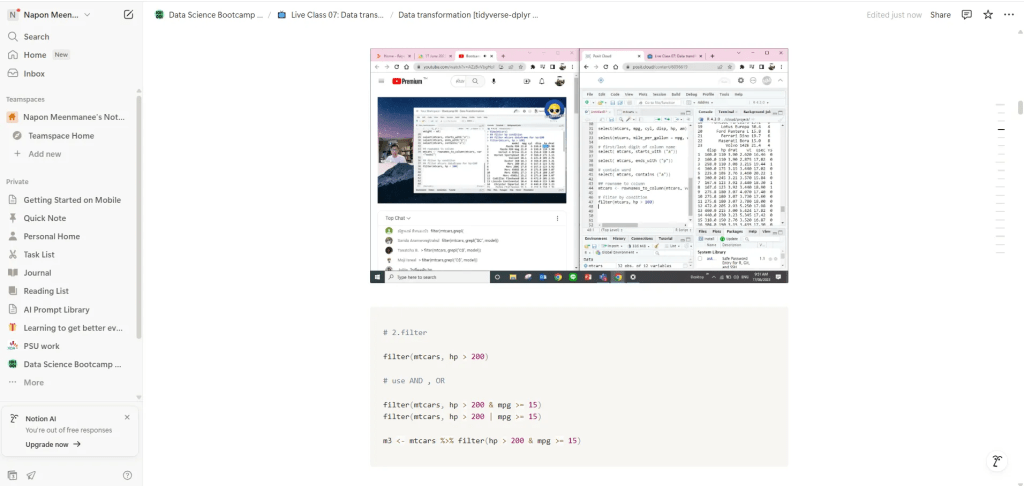
Task: Toggle the favorite star for this page
Action: tap(988, 15)
